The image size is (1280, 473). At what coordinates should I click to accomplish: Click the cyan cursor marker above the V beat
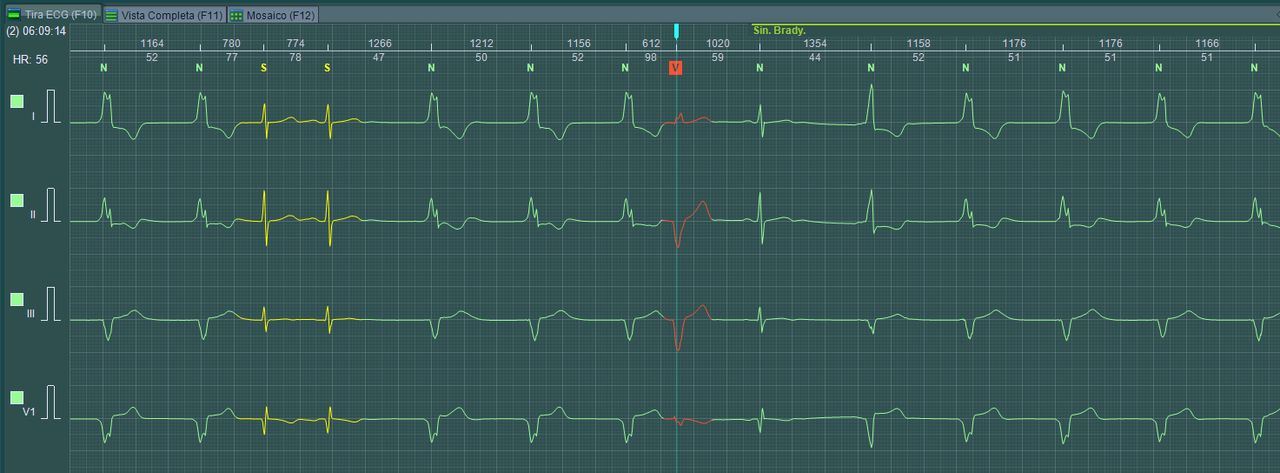tap(676, 31)
